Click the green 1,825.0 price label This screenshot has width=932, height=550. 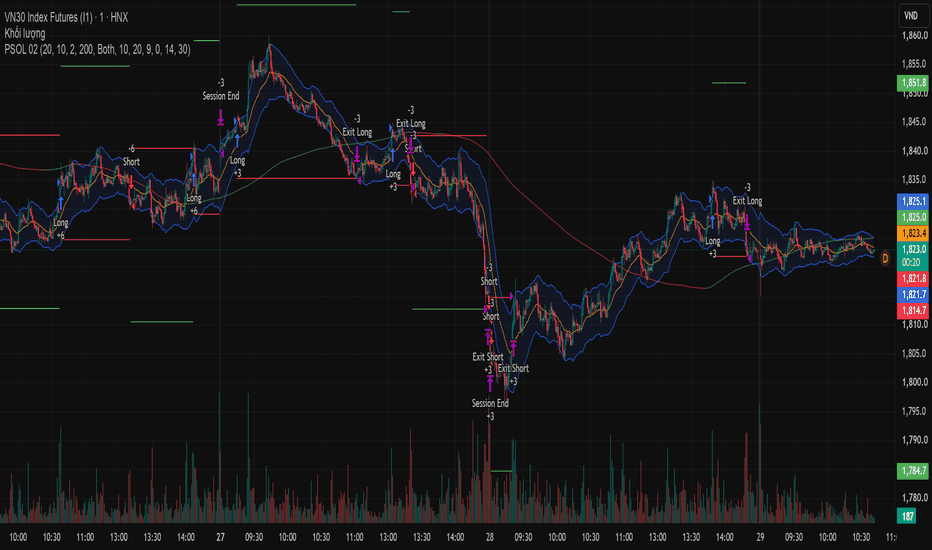[913, 217]
